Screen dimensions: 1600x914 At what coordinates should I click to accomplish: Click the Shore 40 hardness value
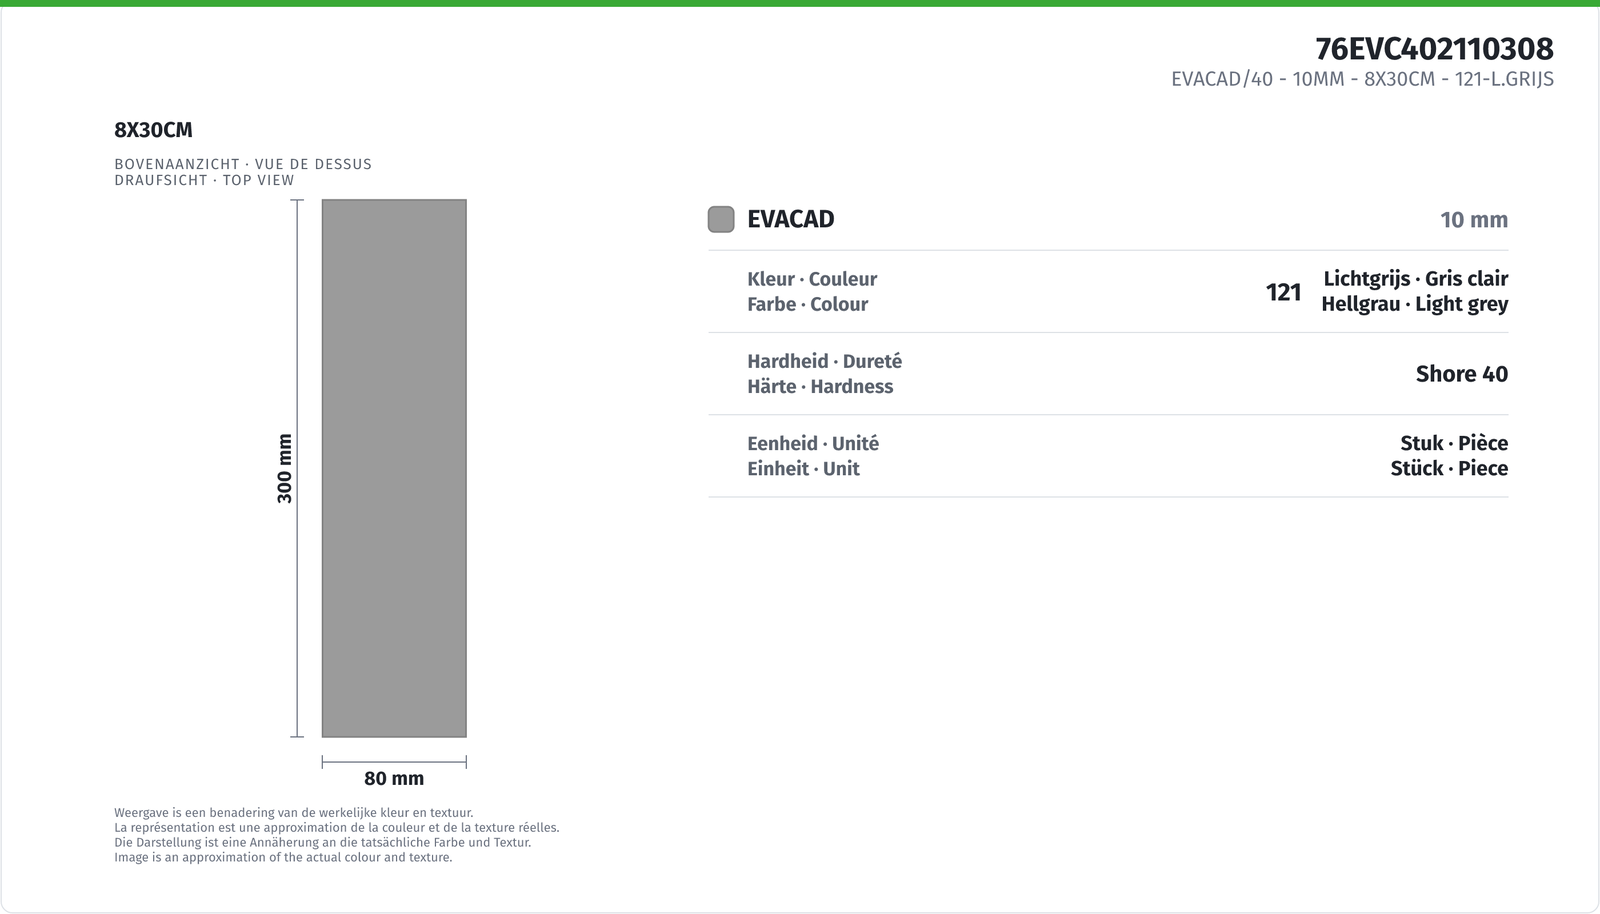click(x=1462, y=374)
